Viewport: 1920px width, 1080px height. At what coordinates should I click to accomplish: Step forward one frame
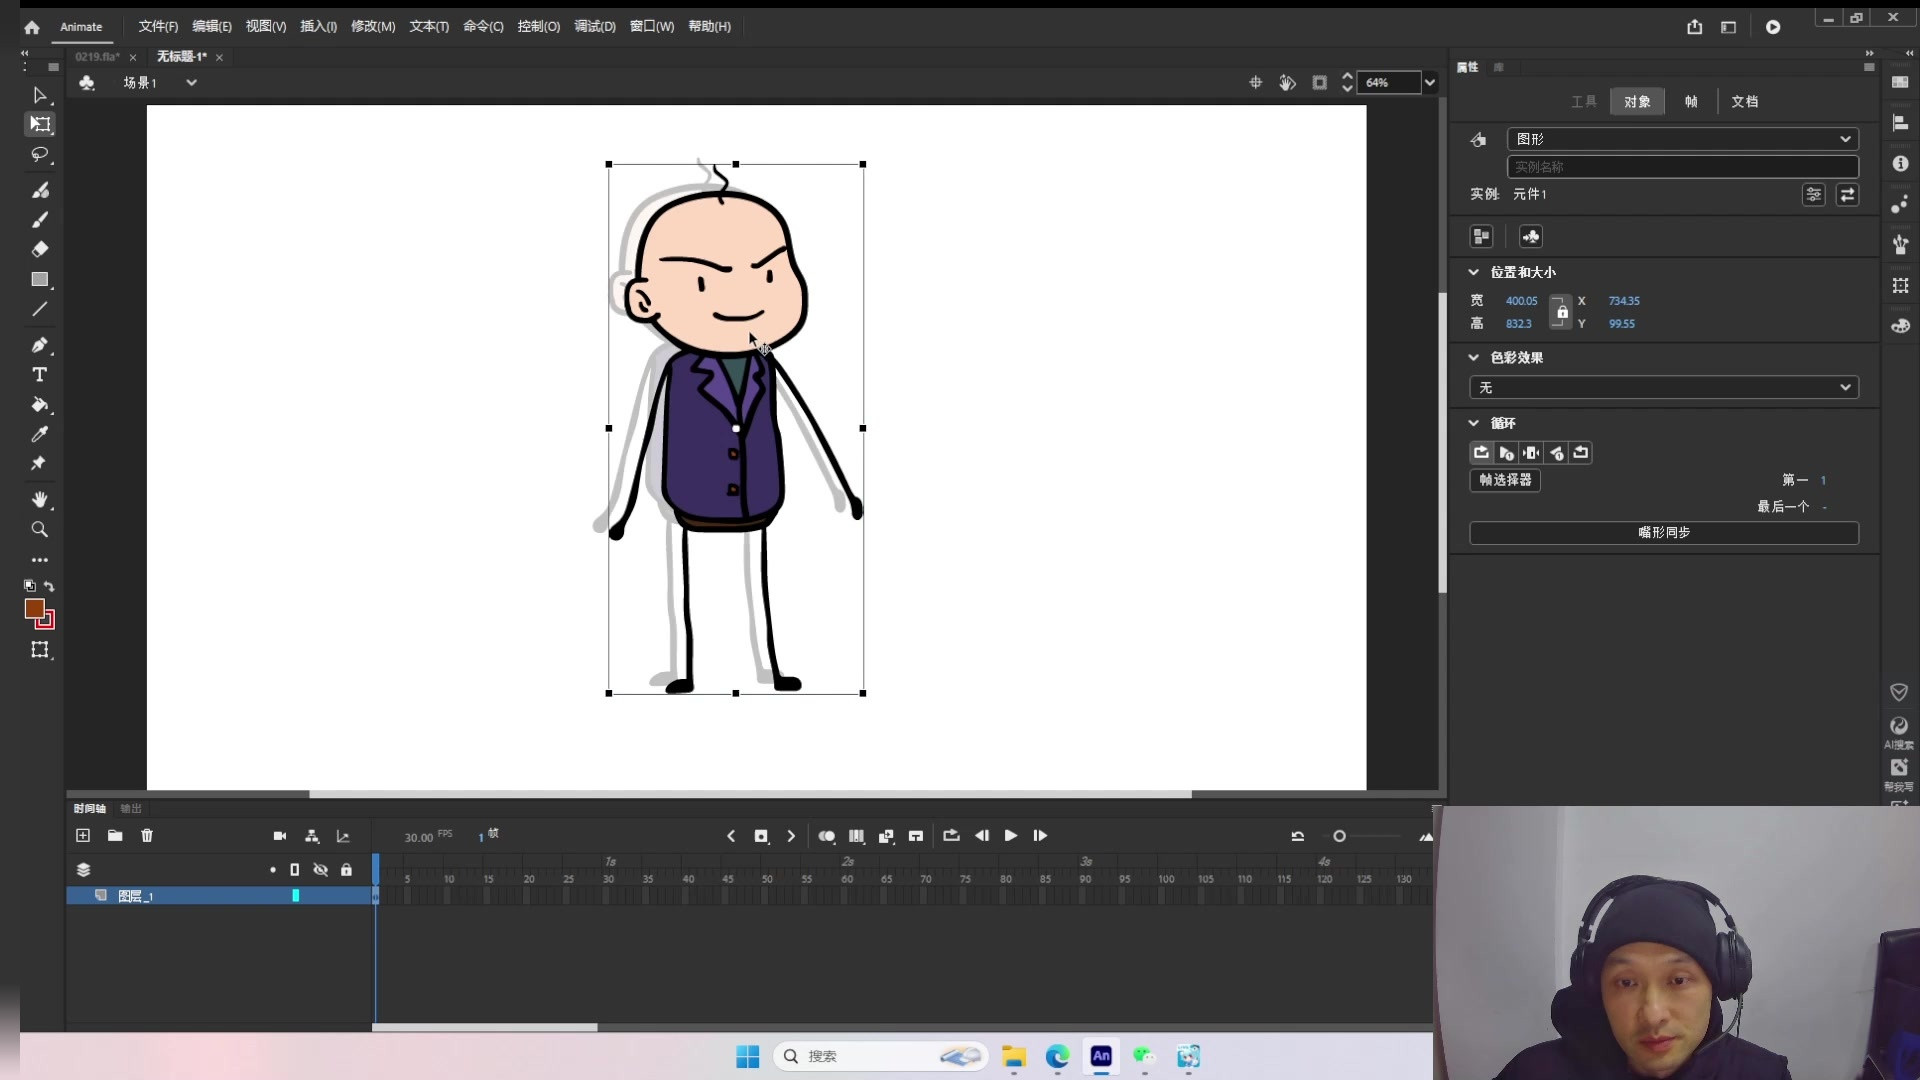pyautogui.click(x=1040, y=836)
